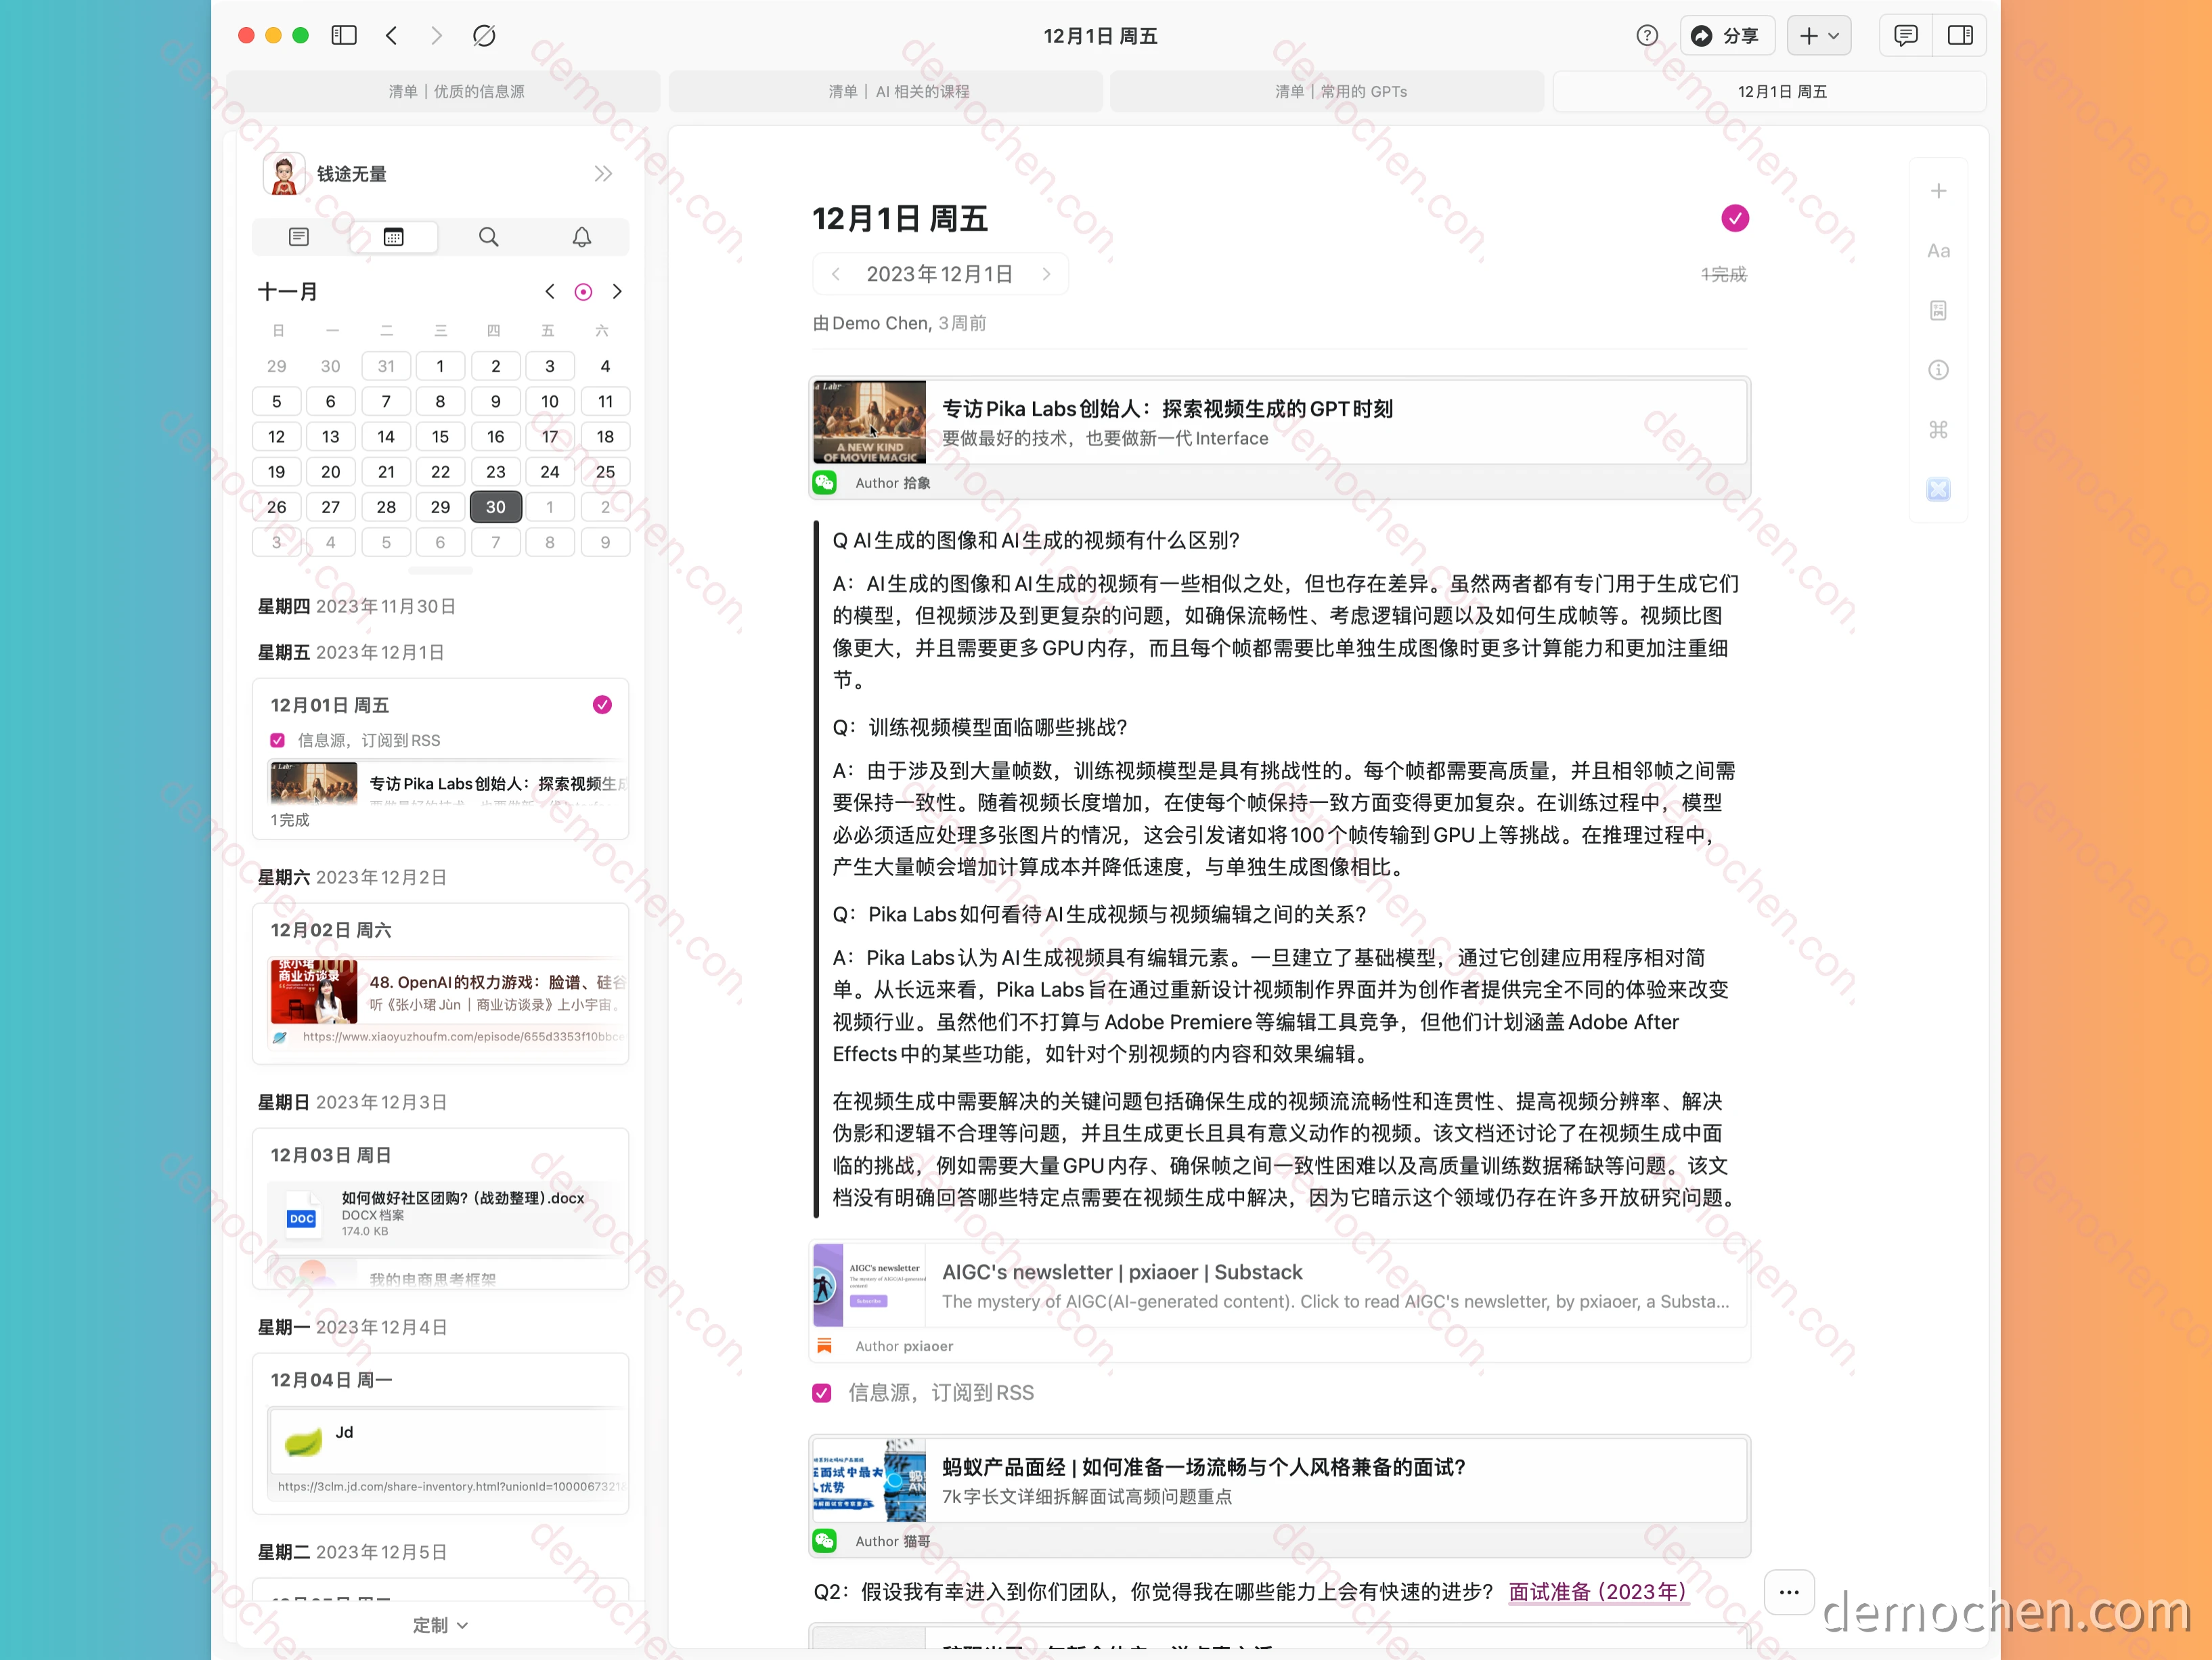Open the 12月04日 周一 sidebar note card
The image size is (2212, 1660).
[441, 1433]
